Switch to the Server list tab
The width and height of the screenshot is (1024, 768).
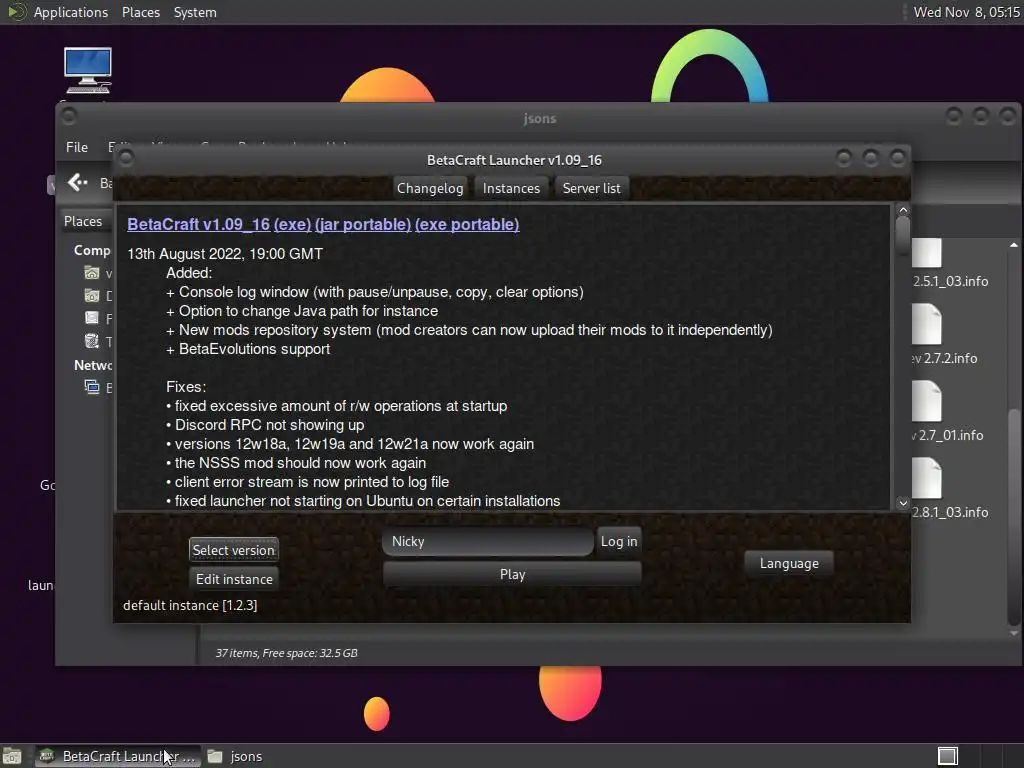[591, 188]
